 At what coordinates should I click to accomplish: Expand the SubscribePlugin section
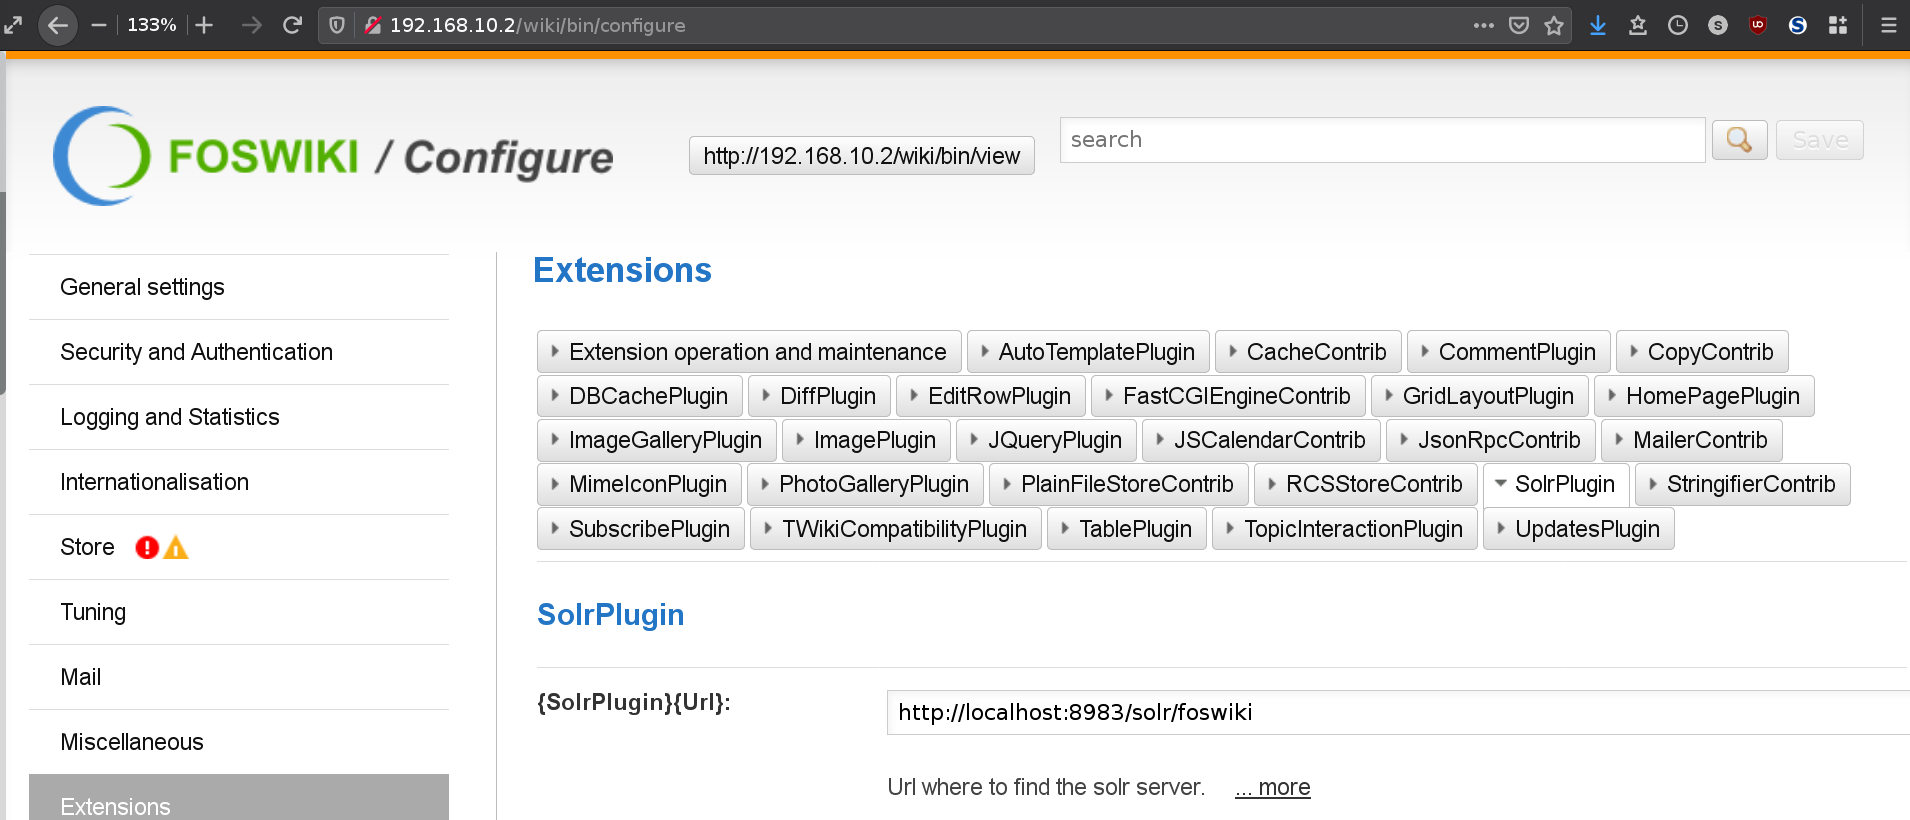pos(640,529)
